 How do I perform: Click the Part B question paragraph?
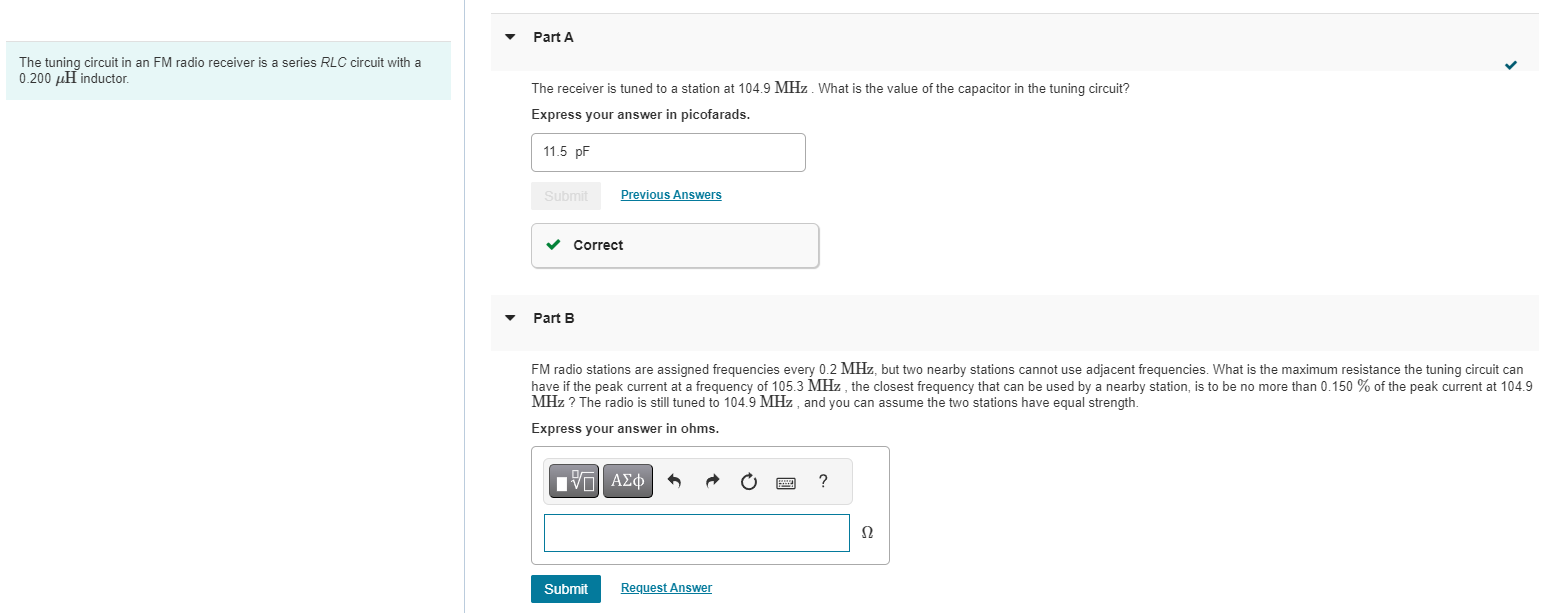click(1031, 386)
